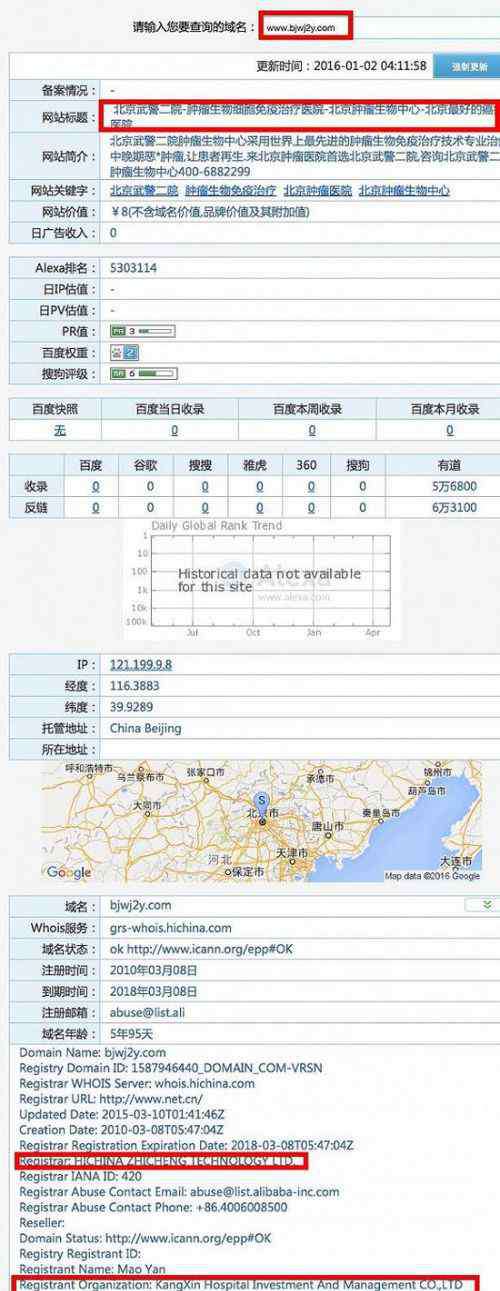Image resolution: width=500 pixels, height=1291 pixels.
Task: Open the 雅虎 收录 count link
Action: tap(260, 487)
